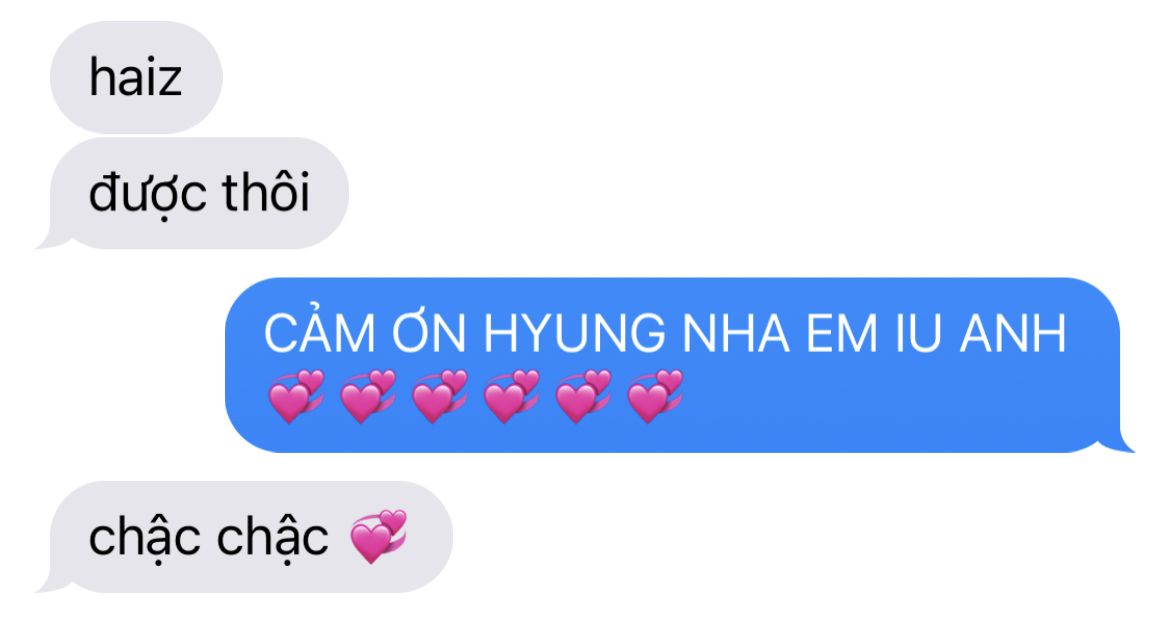This screenshot has height=623, width=1170.
Task: Select the third heart emoji in blue bubble
Action: click(x=439, y=395)
